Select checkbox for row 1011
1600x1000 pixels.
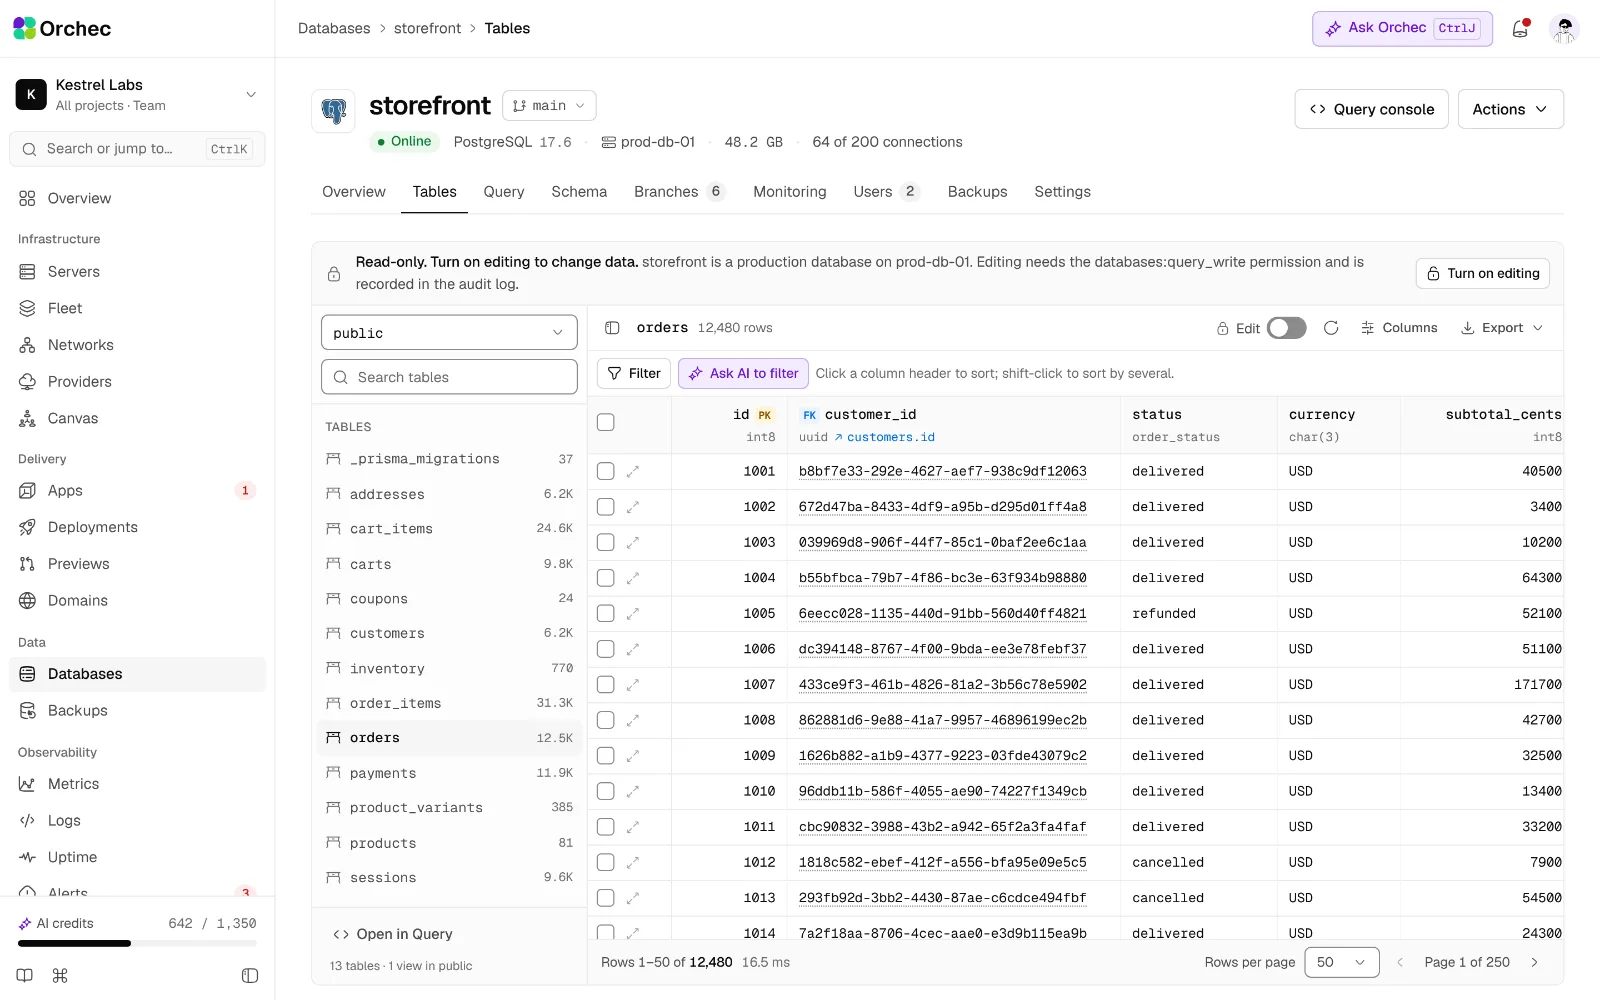point(606,827)
